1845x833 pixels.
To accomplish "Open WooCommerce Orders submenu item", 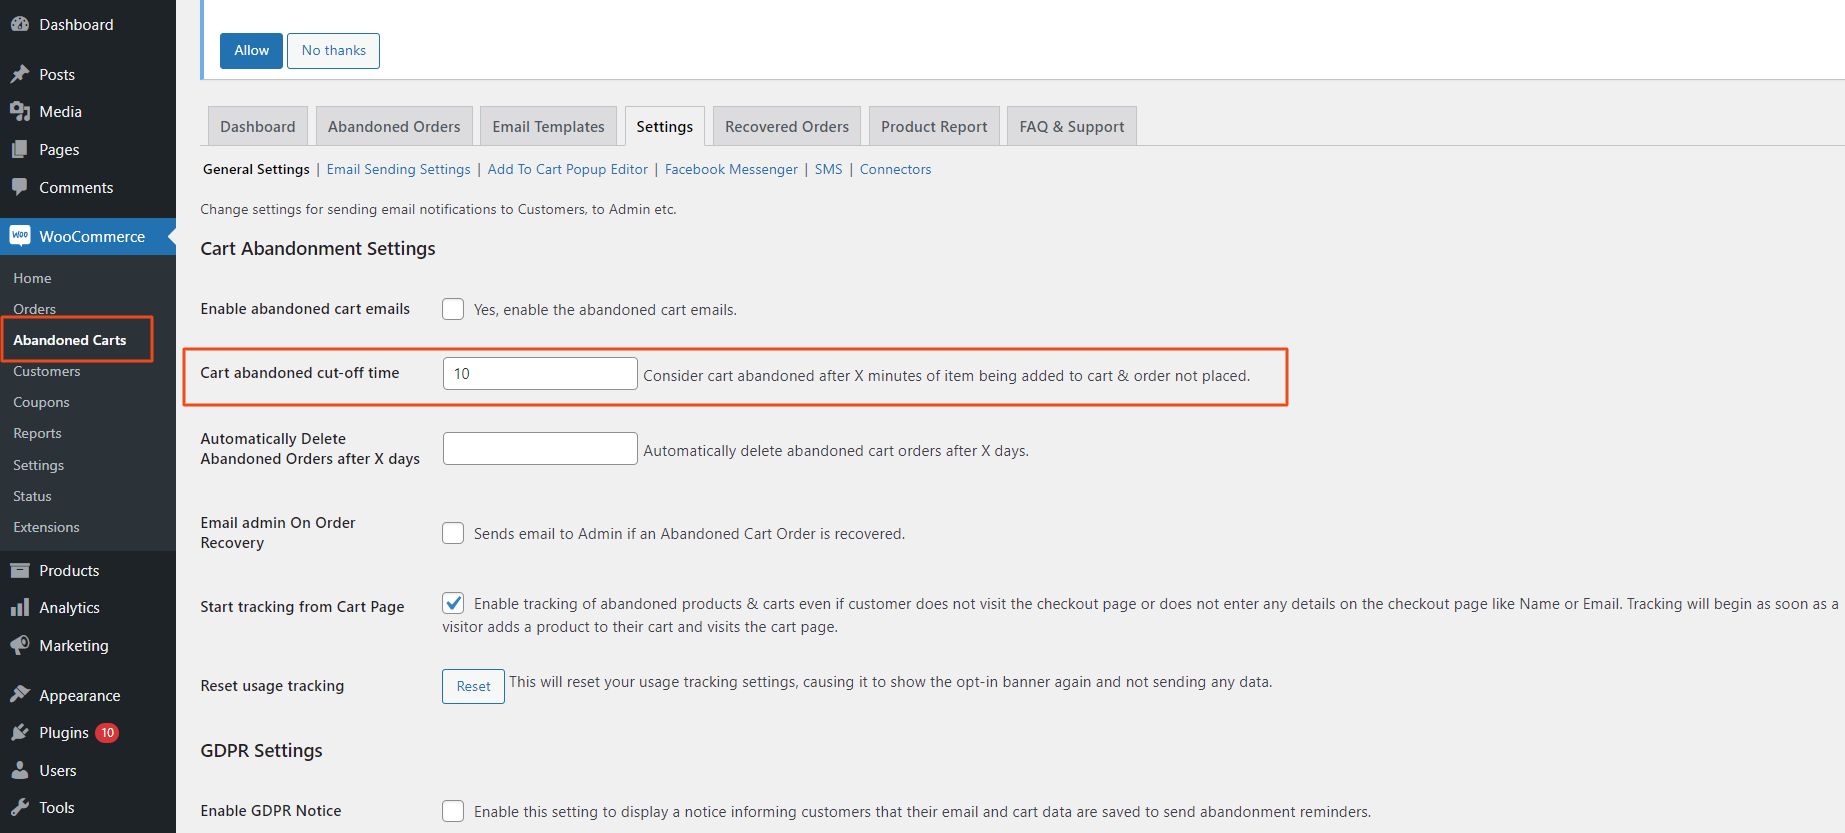I will (x=34, y=309).
